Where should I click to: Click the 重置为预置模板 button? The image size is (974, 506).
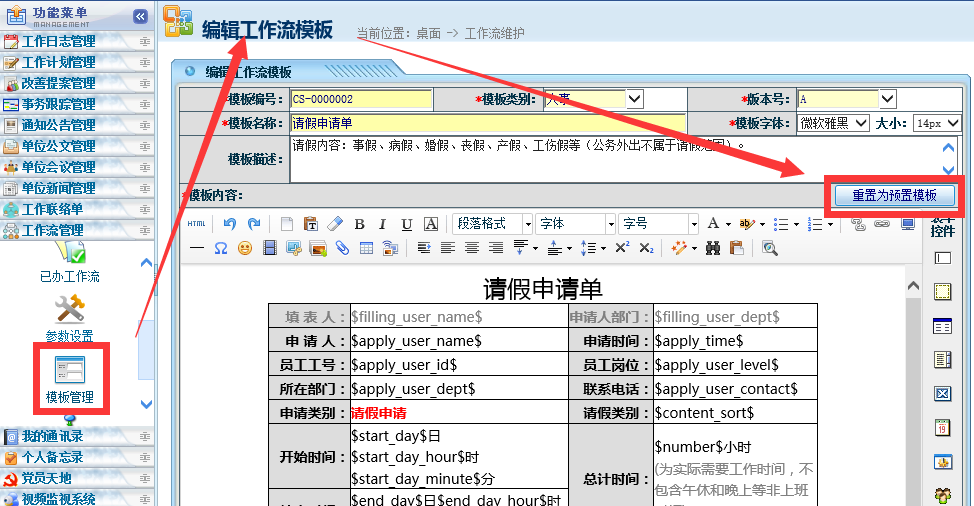pos(894,196)
